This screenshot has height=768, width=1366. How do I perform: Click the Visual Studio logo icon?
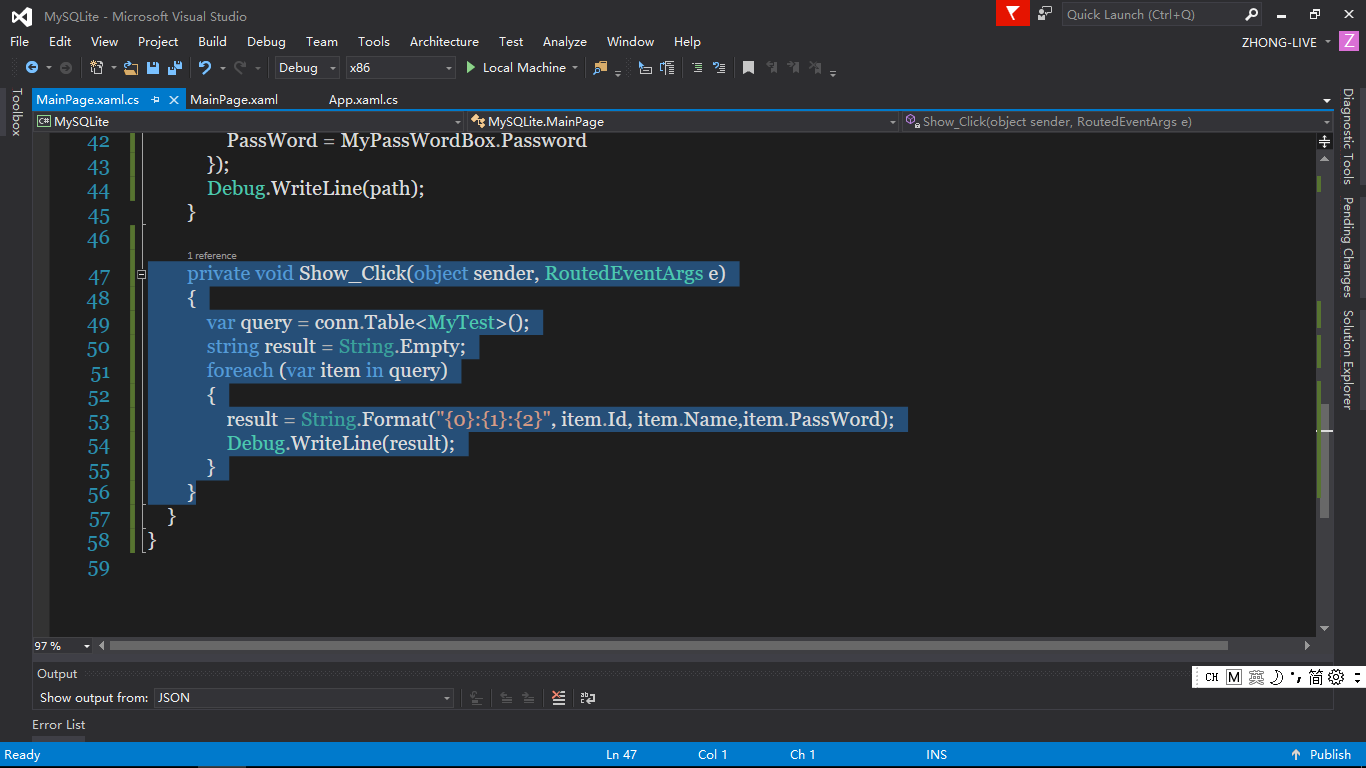(x=21, y=16)
